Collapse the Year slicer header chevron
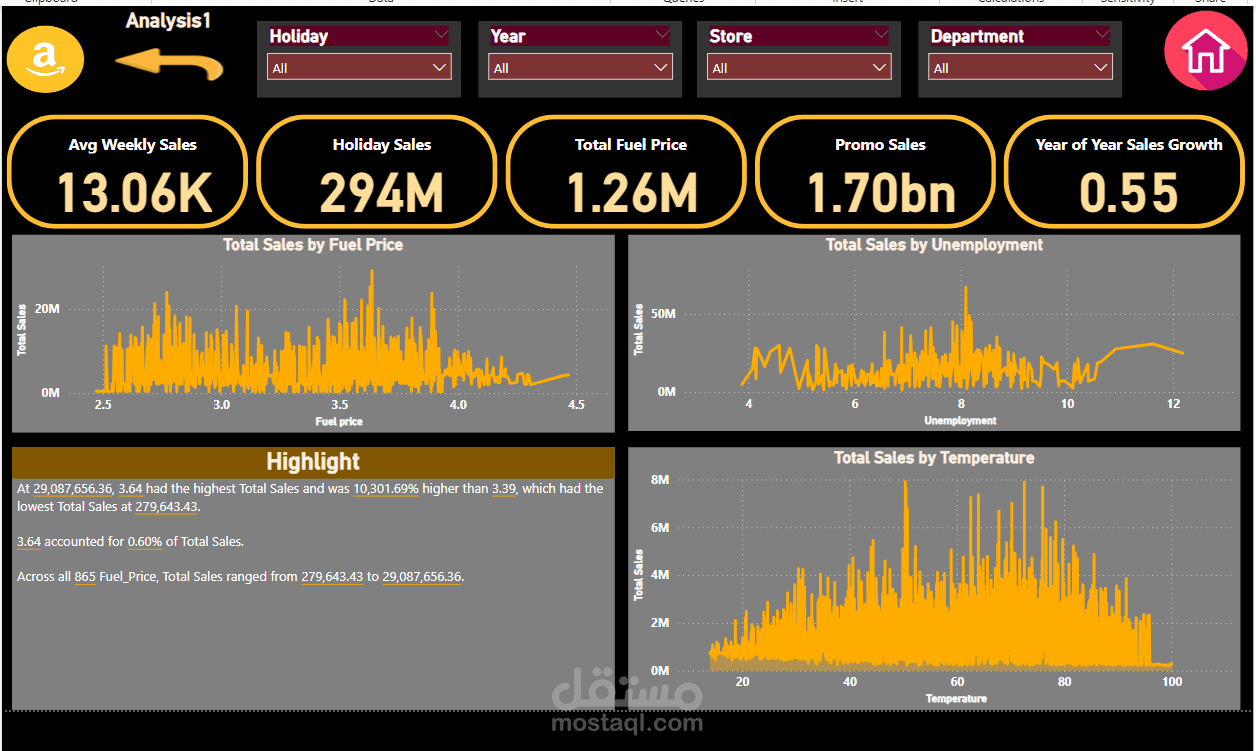1256x751 pixels. point(662,35)
